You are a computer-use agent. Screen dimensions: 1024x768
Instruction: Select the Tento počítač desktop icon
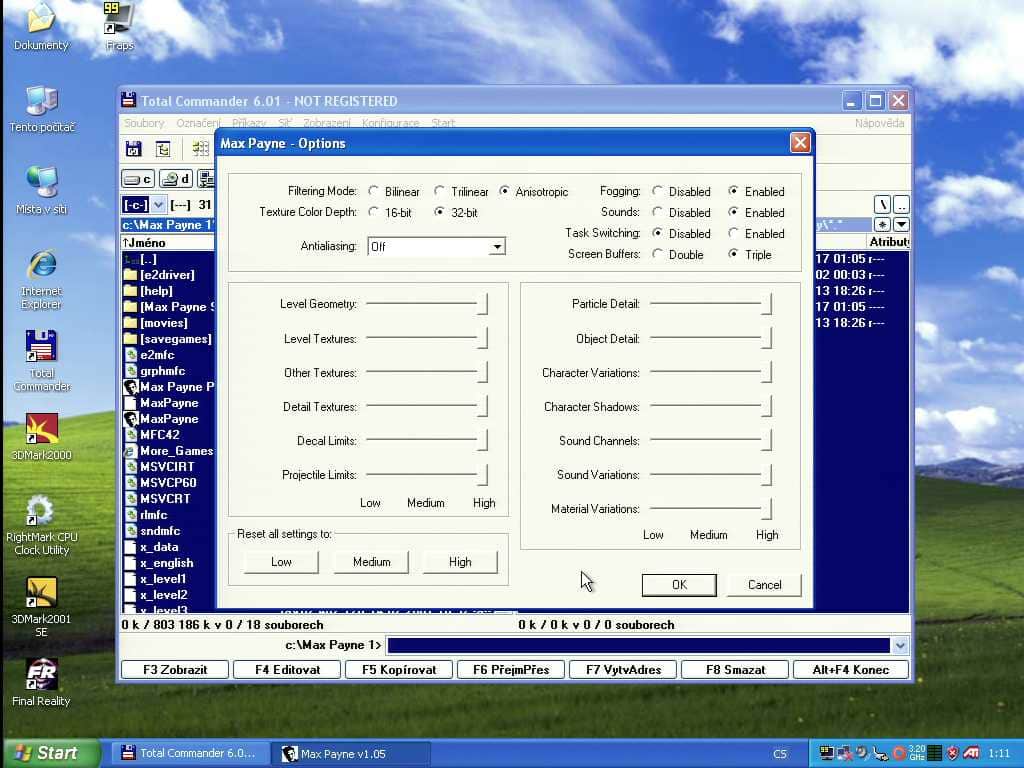click(42, 109)
